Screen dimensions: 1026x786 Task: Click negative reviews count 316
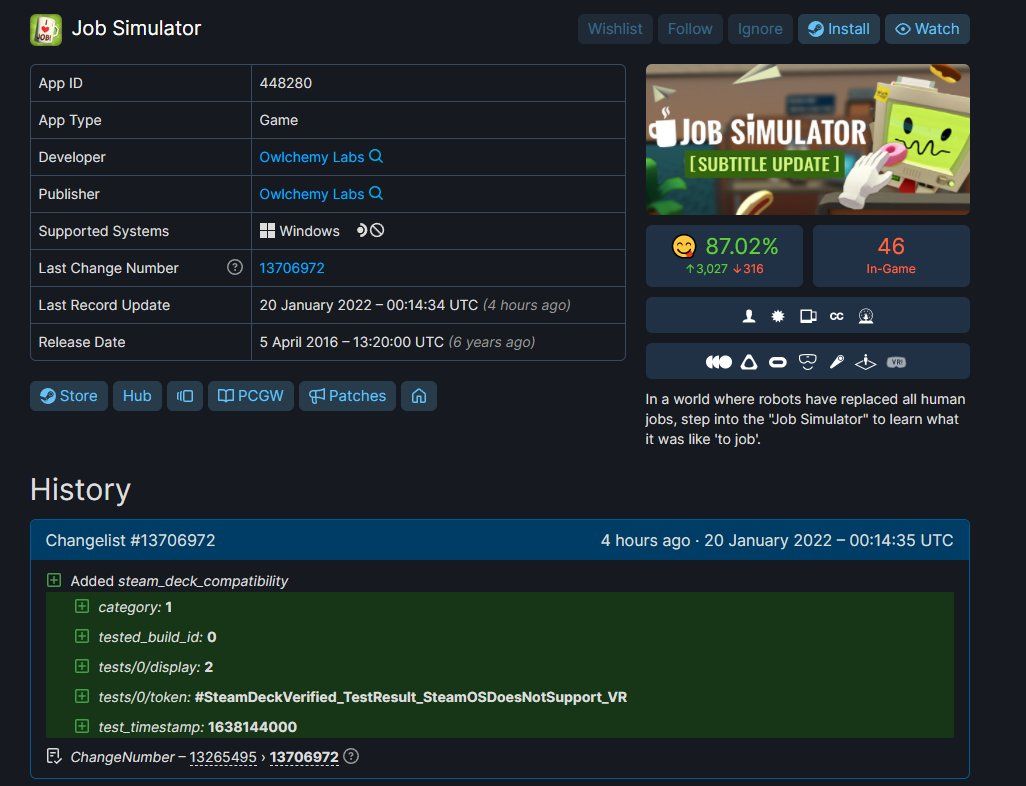tap(748, 268)
